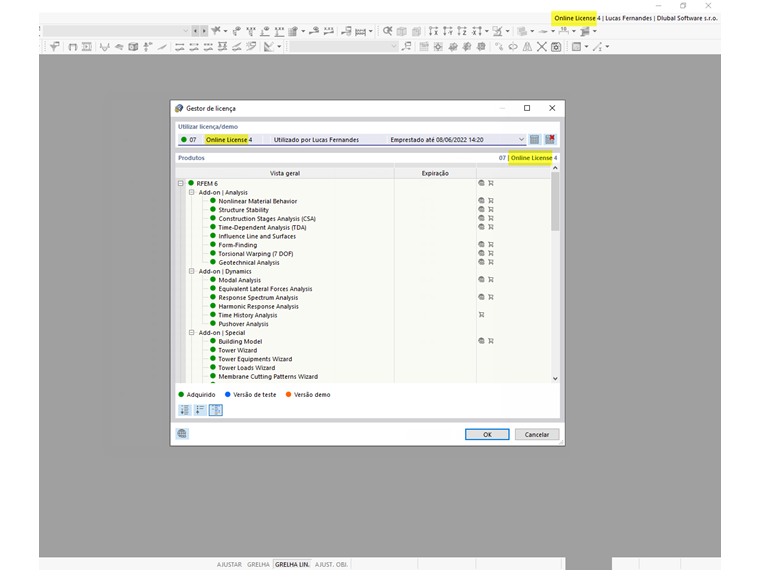The height and width of the screenshot is (570, 760).
Task: Open the wide combo box in top toolbar
Action: coord(116,31)
